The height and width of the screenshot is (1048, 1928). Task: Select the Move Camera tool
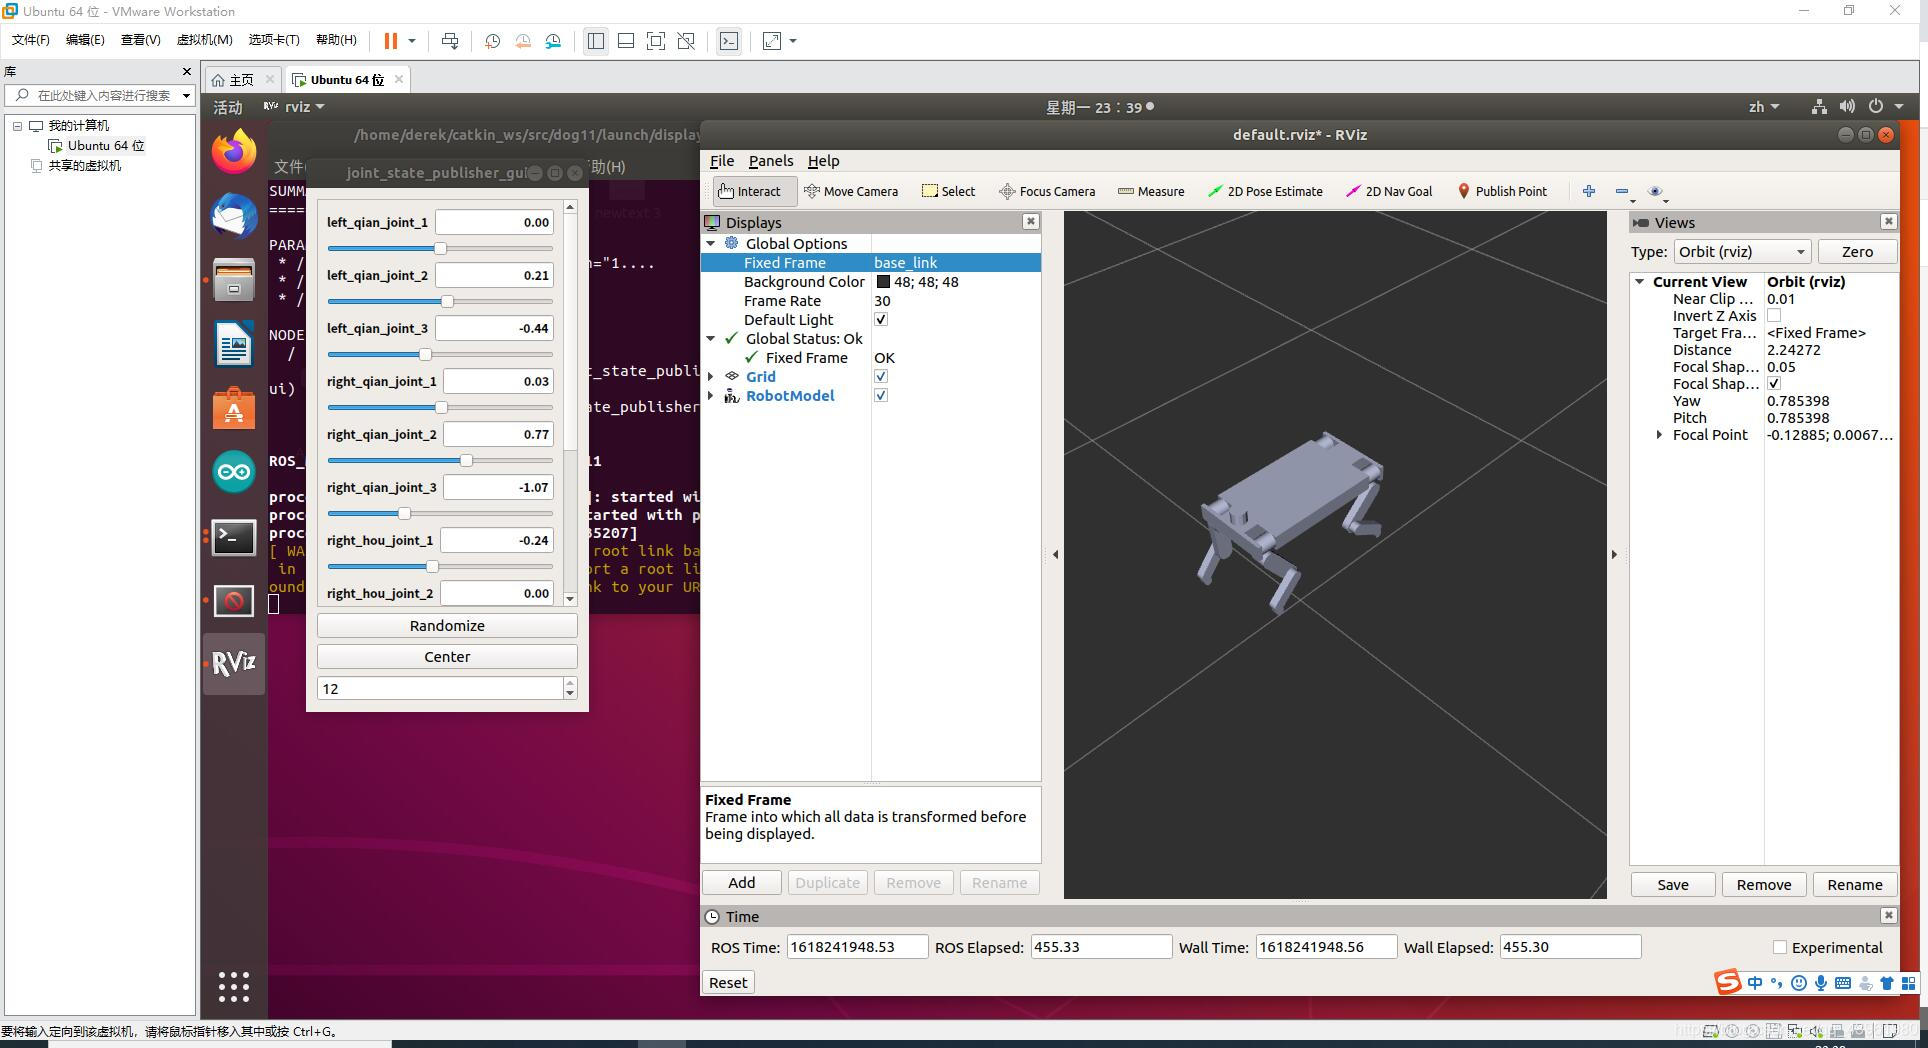click(x=851, y=191)
